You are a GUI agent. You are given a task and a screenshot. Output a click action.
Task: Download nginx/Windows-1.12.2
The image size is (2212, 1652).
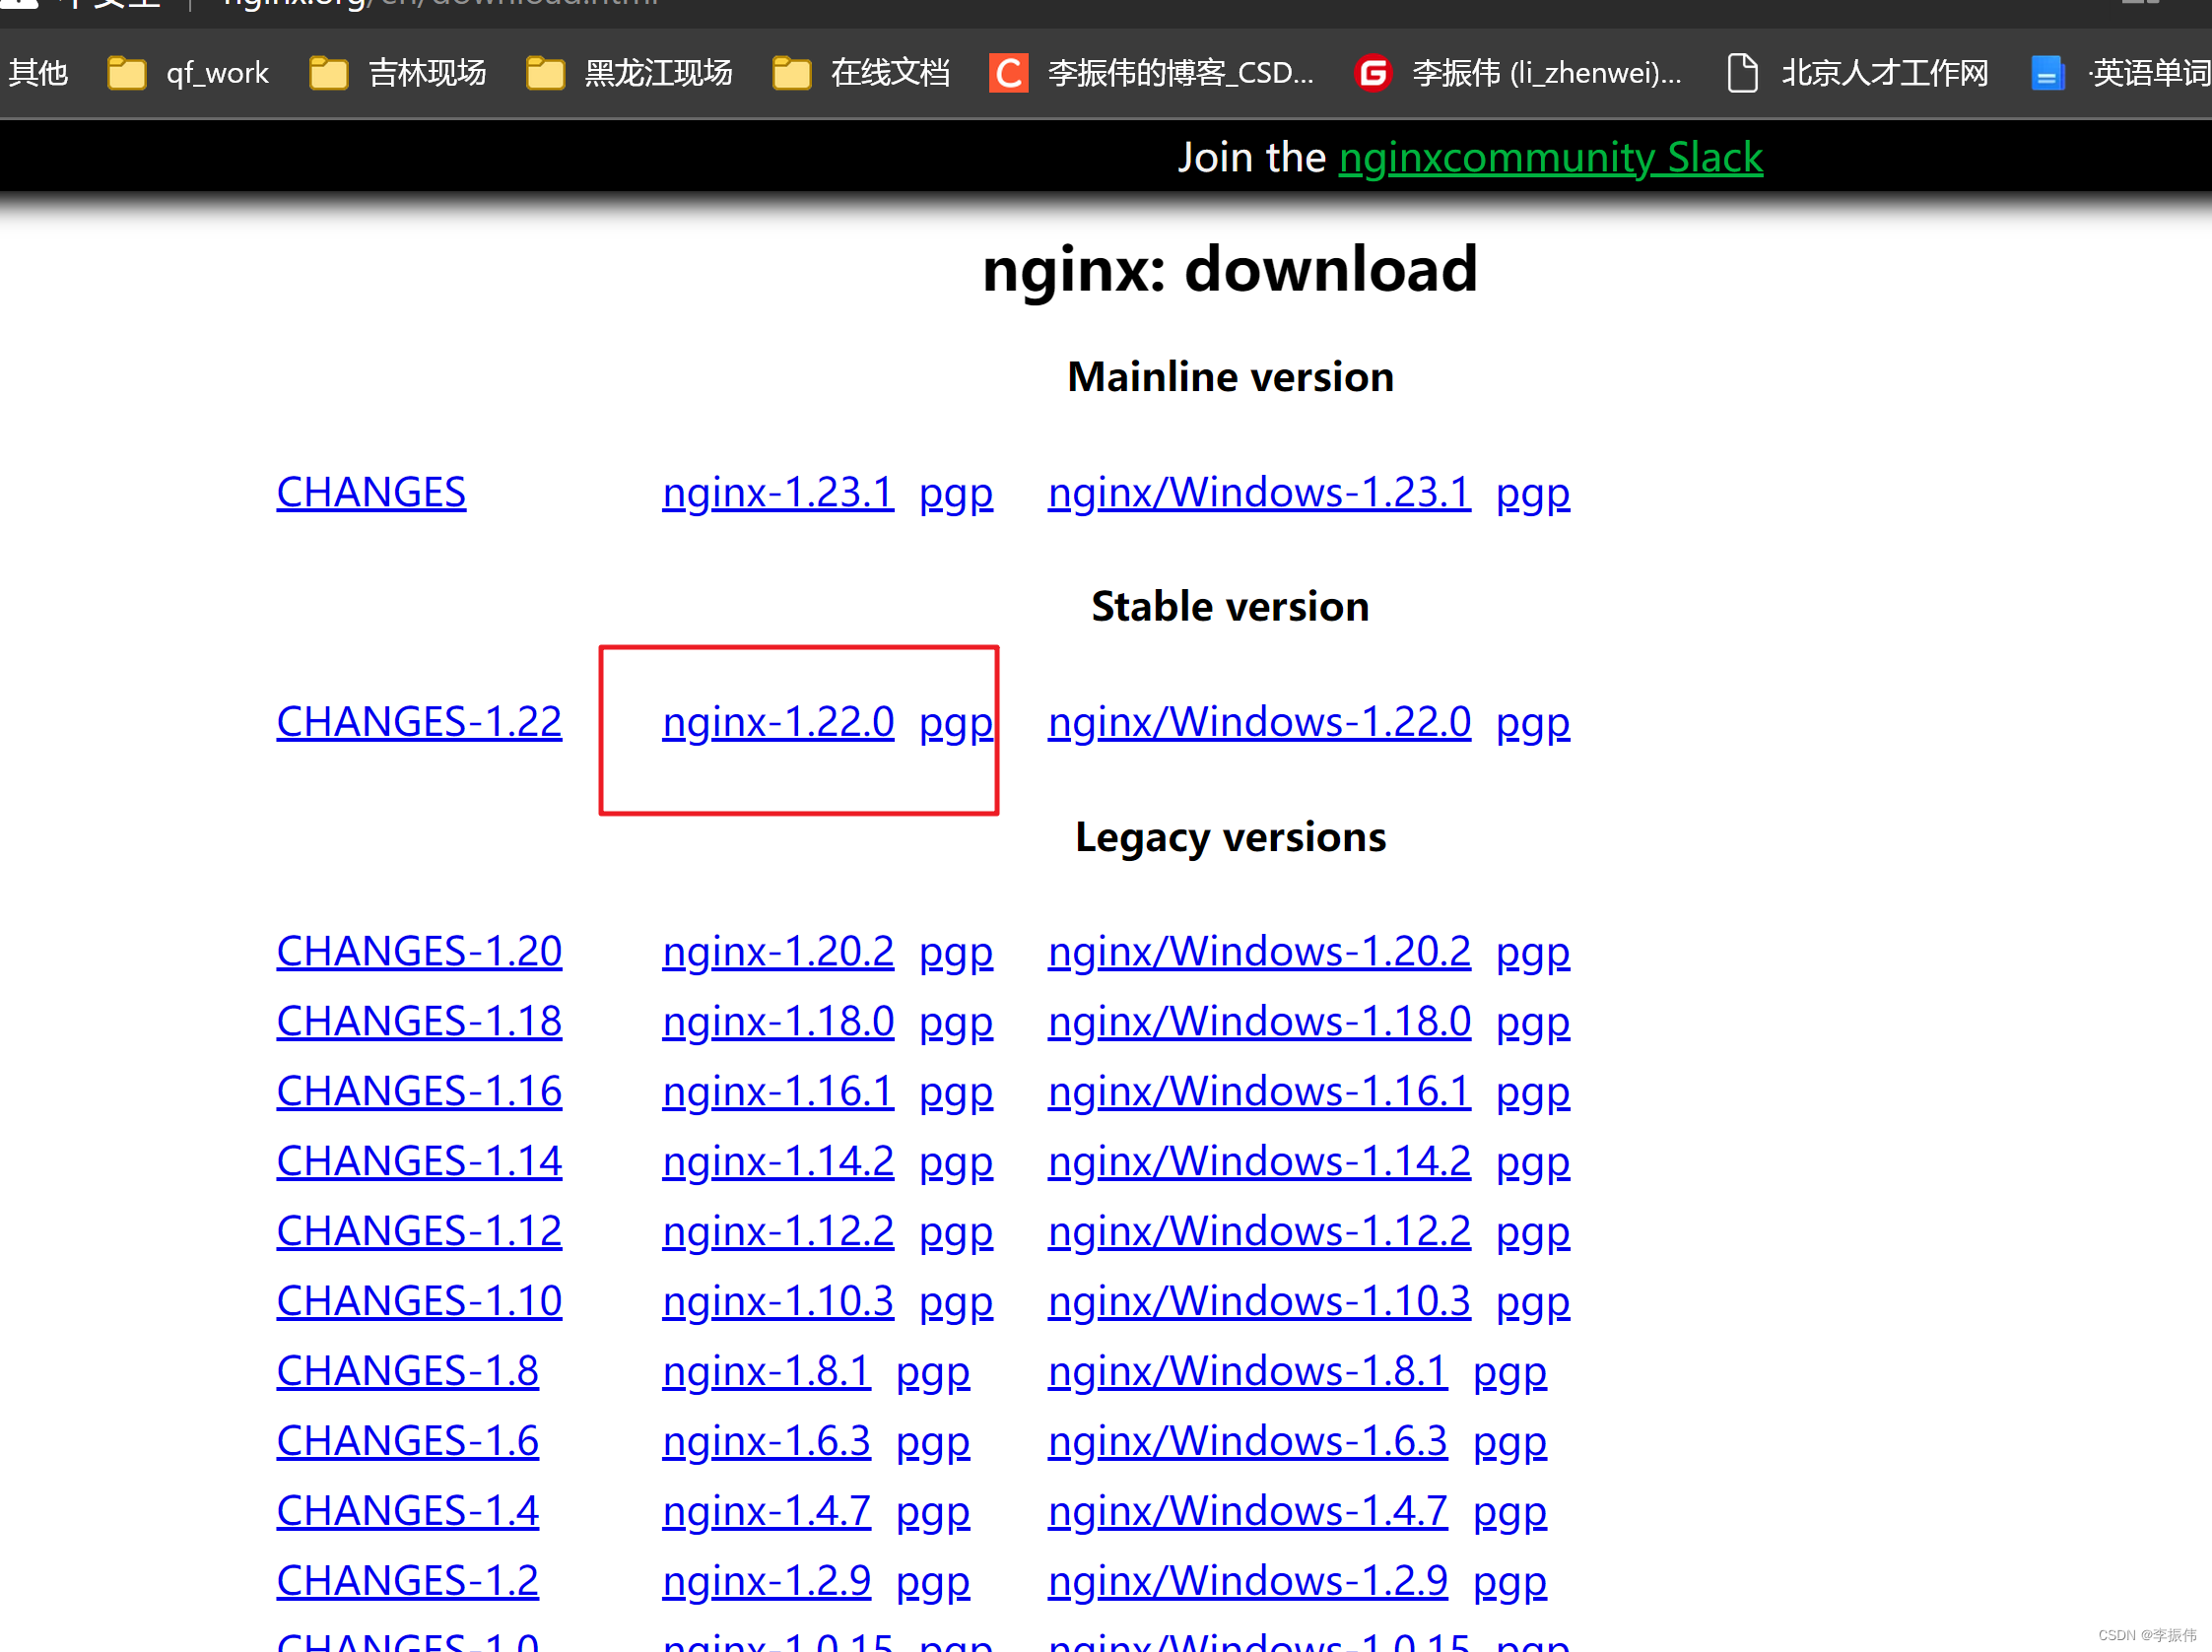1260,1232
